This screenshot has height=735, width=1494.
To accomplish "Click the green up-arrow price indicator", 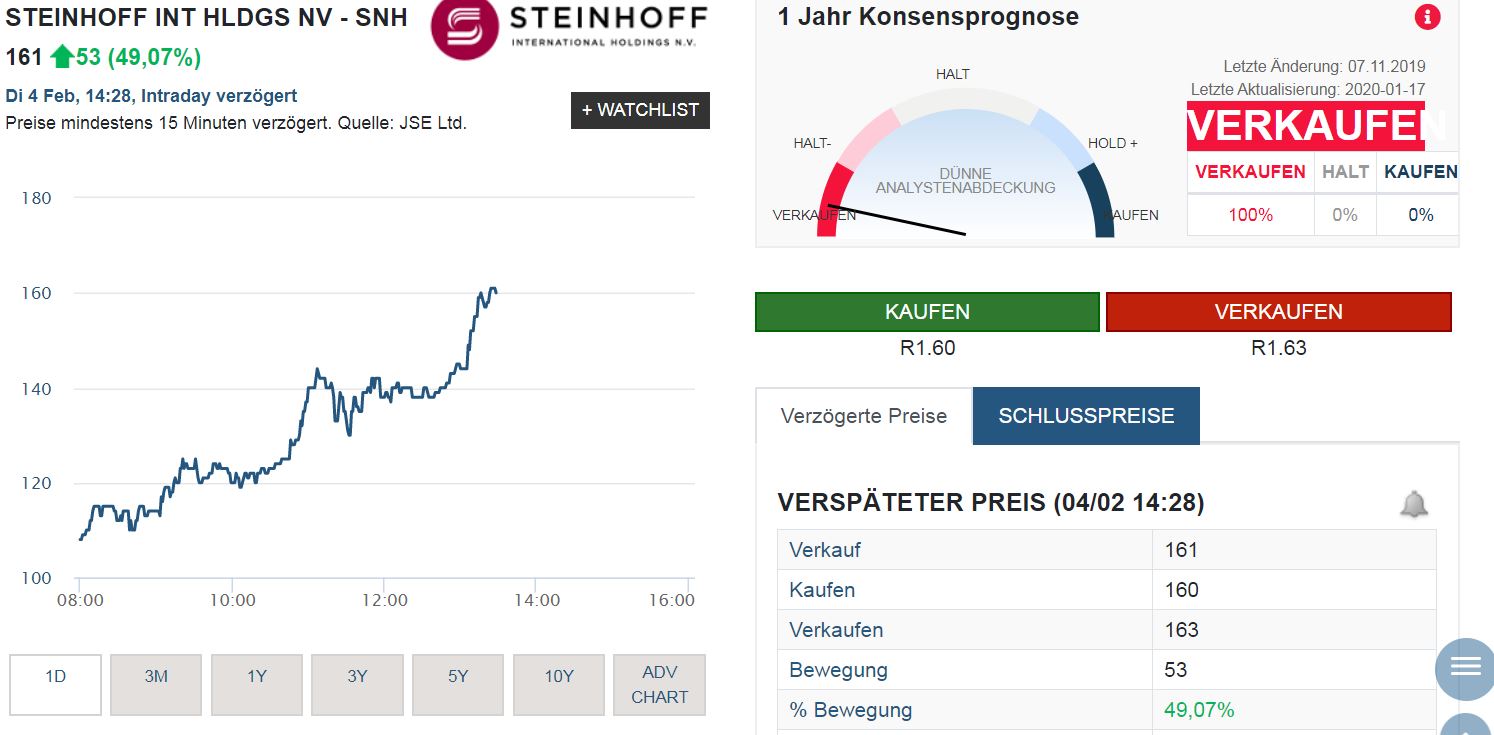I will click(x=61, y=57).
